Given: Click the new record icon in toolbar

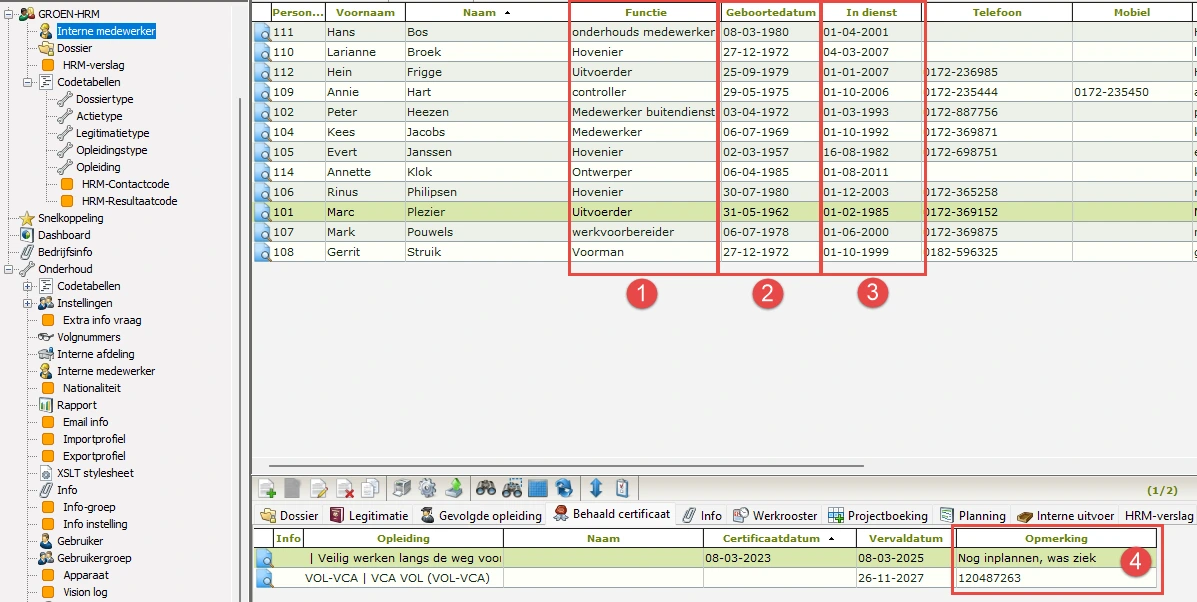Looking at the screenshot, I should tap(268, 488).
